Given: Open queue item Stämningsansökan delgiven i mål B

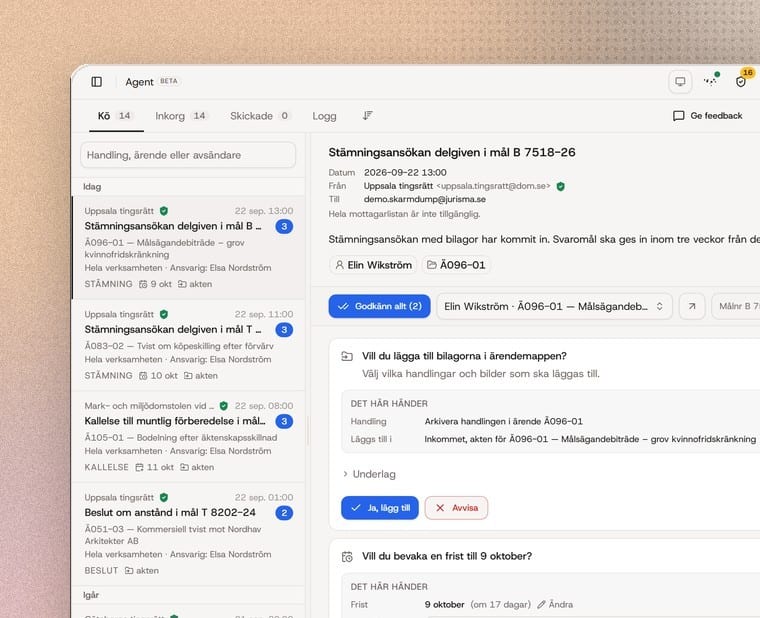Looking at the screenshot, I should tap(188, 248).
